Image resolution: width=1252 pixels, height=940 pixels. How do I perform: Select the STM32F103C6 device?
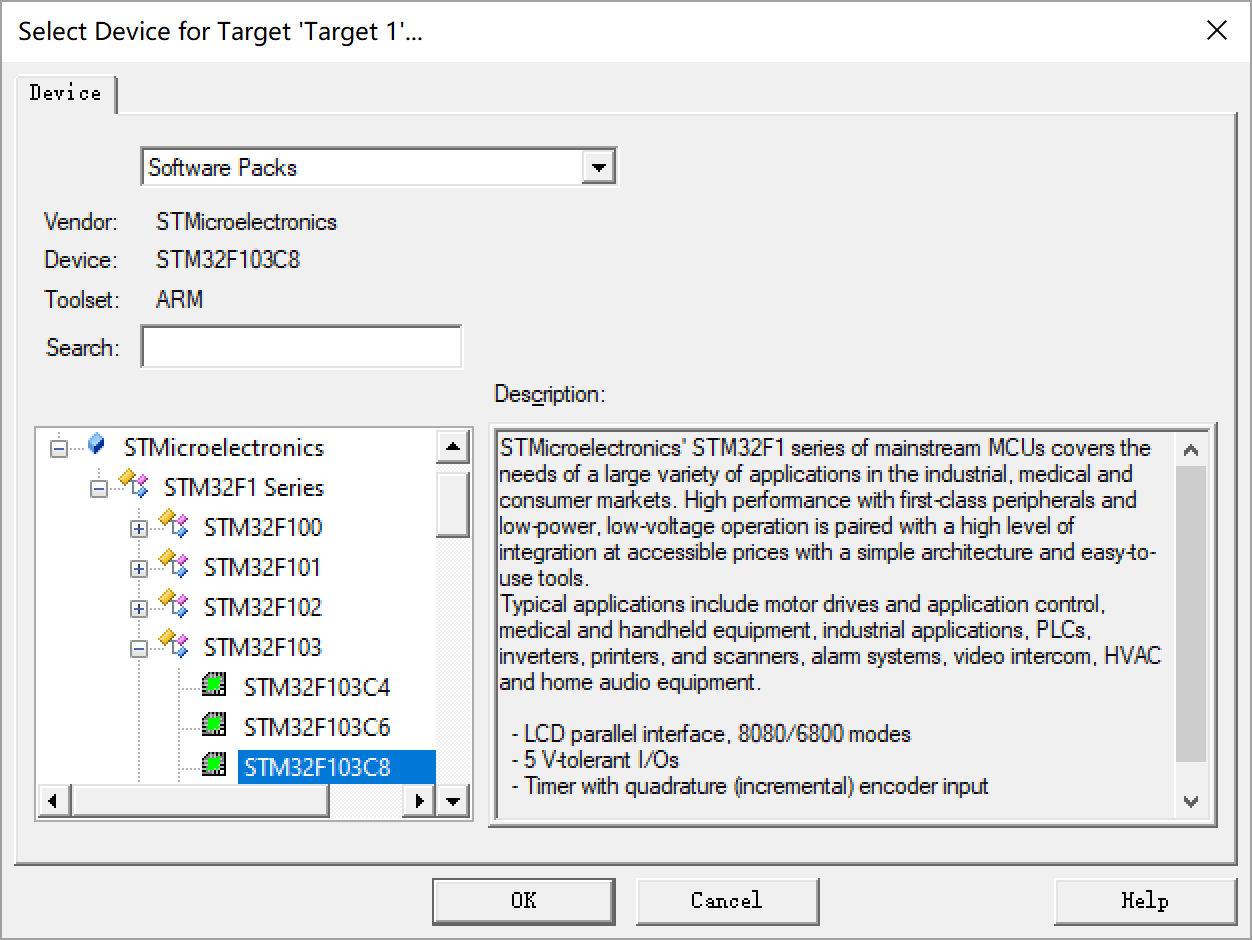tap(317, 727)
